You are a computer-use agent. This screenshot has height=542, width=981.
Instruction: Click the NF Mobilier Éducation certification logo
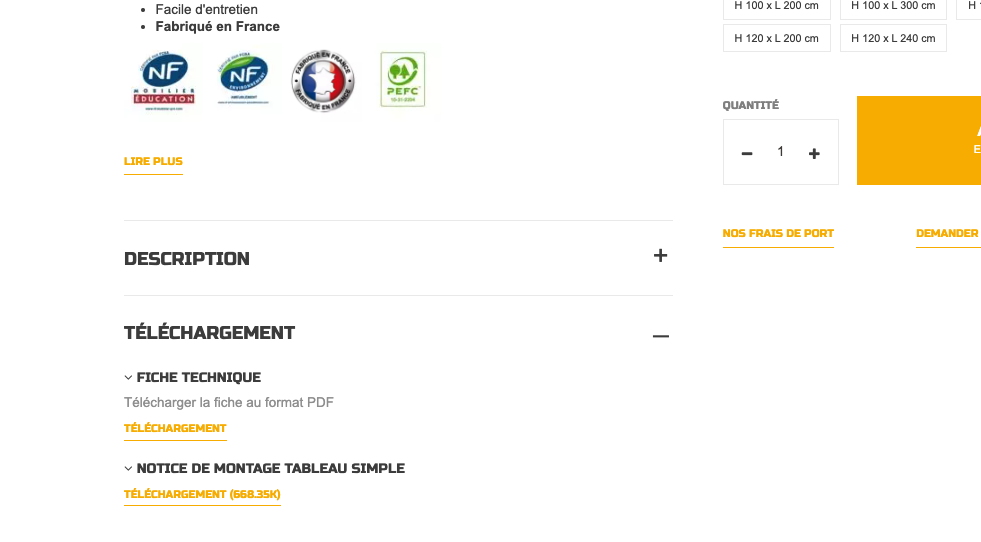(166, 80)
